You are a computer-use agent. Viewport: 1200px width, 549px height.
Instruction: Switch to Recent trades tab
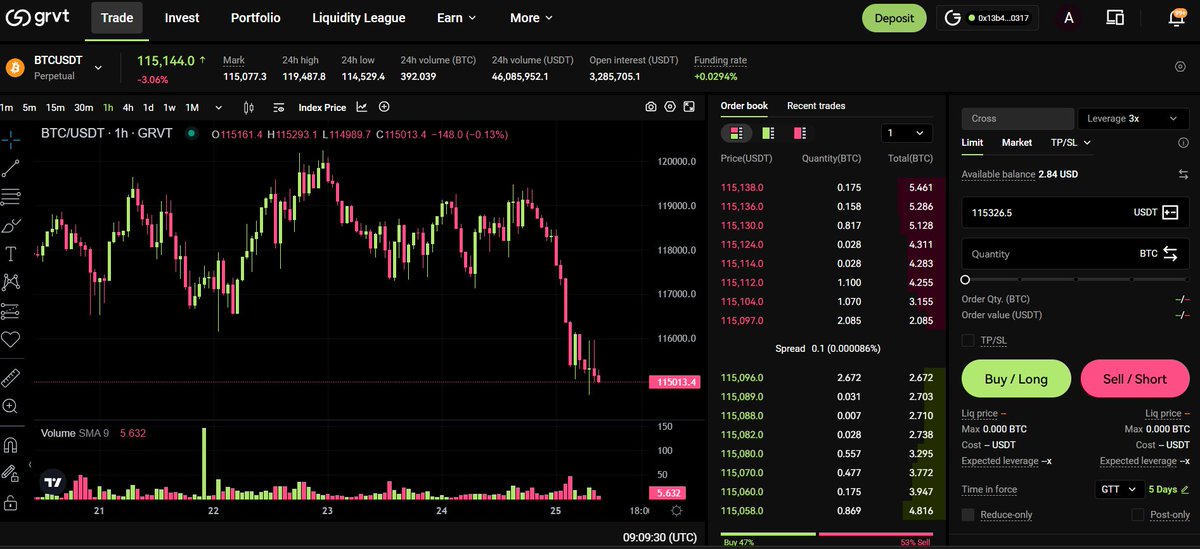click(x=816, y=105)
